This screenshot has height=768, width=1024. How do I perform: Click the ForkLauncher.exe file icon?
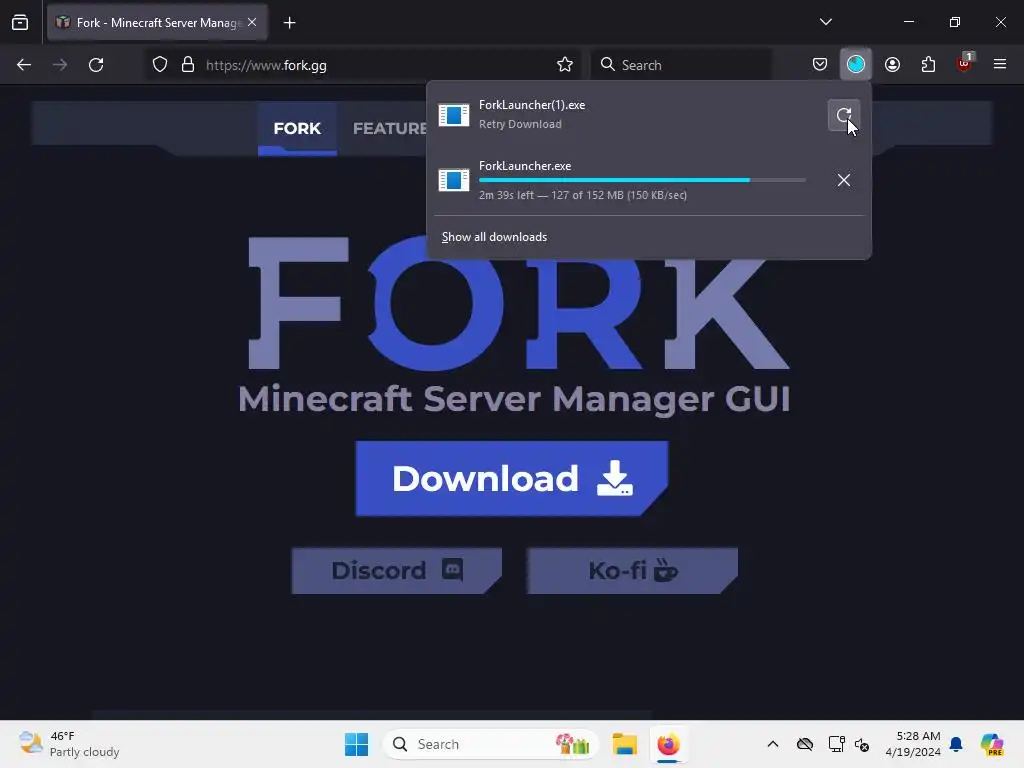(x=453, y=180)
